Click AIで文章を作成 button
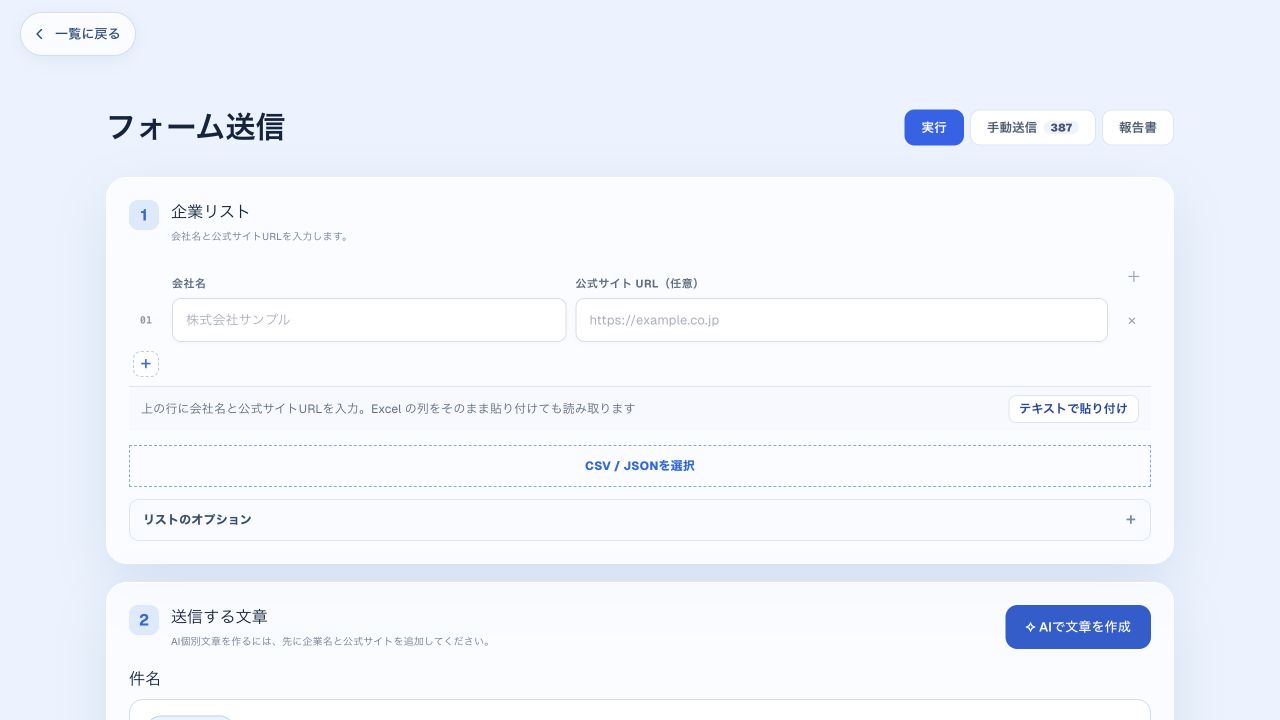This screenshot has width=1280, height=720. click(x=1078, y=627)
